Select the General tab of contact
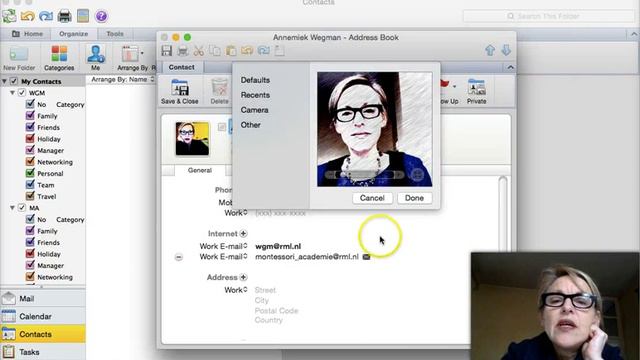 pos(200,170)
